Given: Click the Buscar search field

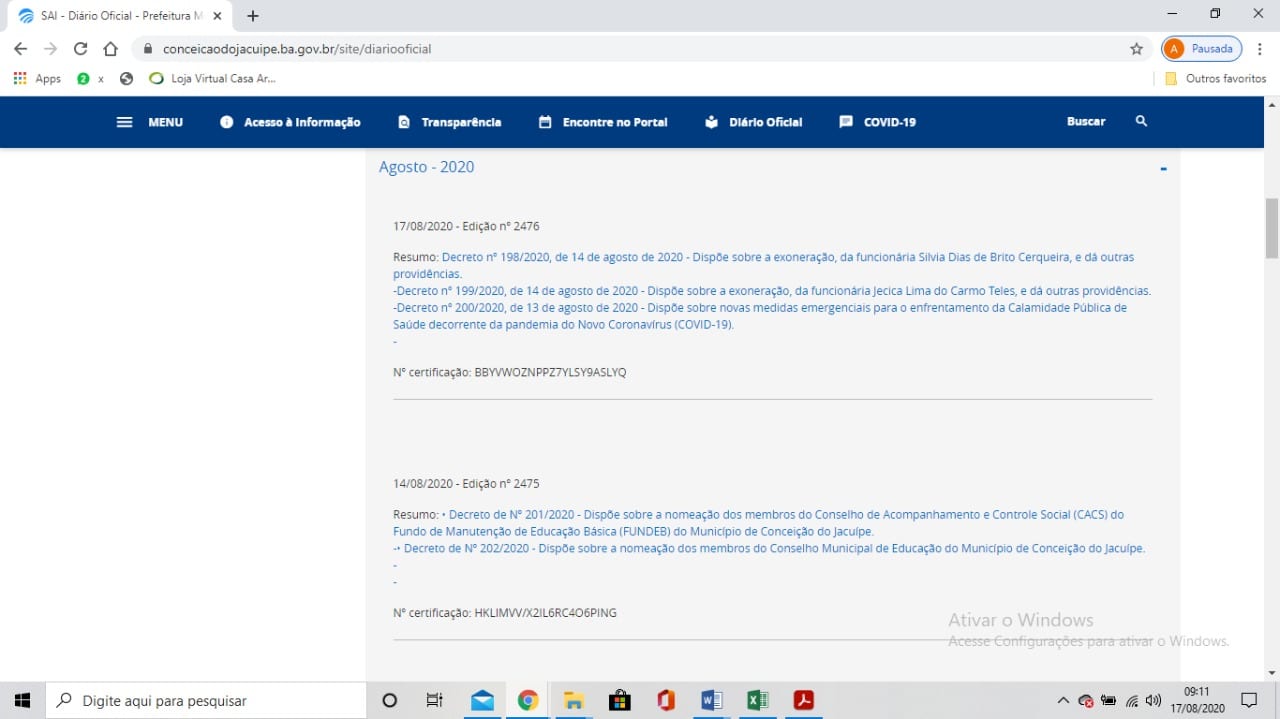Looking at the screenshot, I should point(1086,121).
